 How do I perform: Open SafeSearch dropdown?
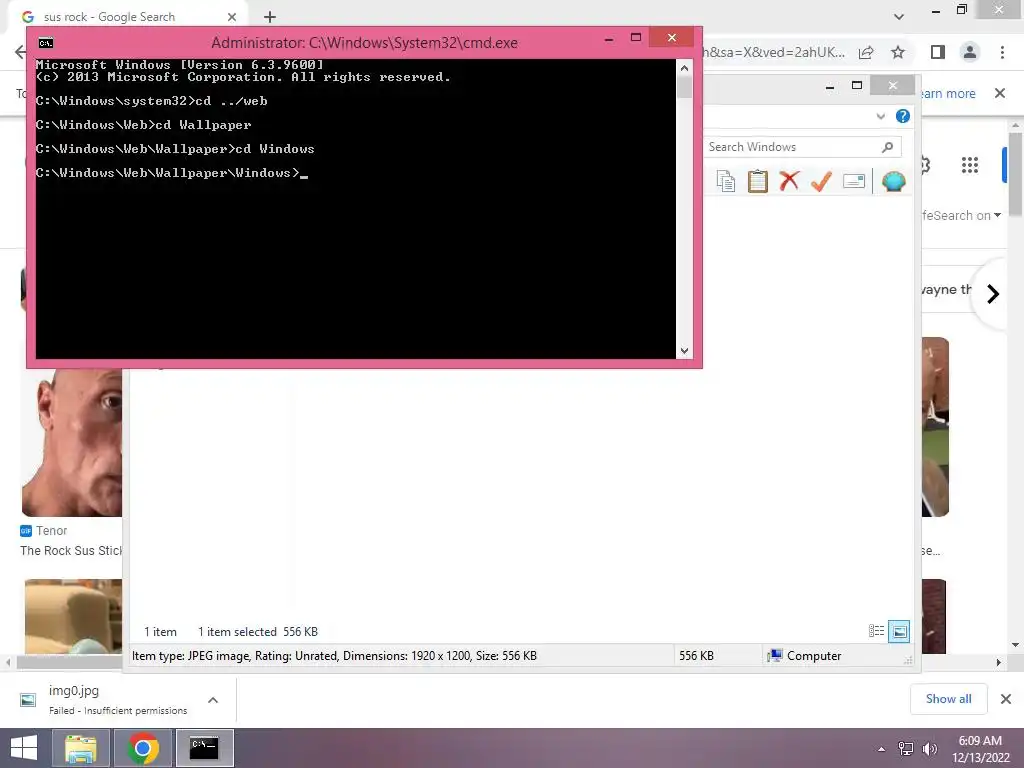962,216
